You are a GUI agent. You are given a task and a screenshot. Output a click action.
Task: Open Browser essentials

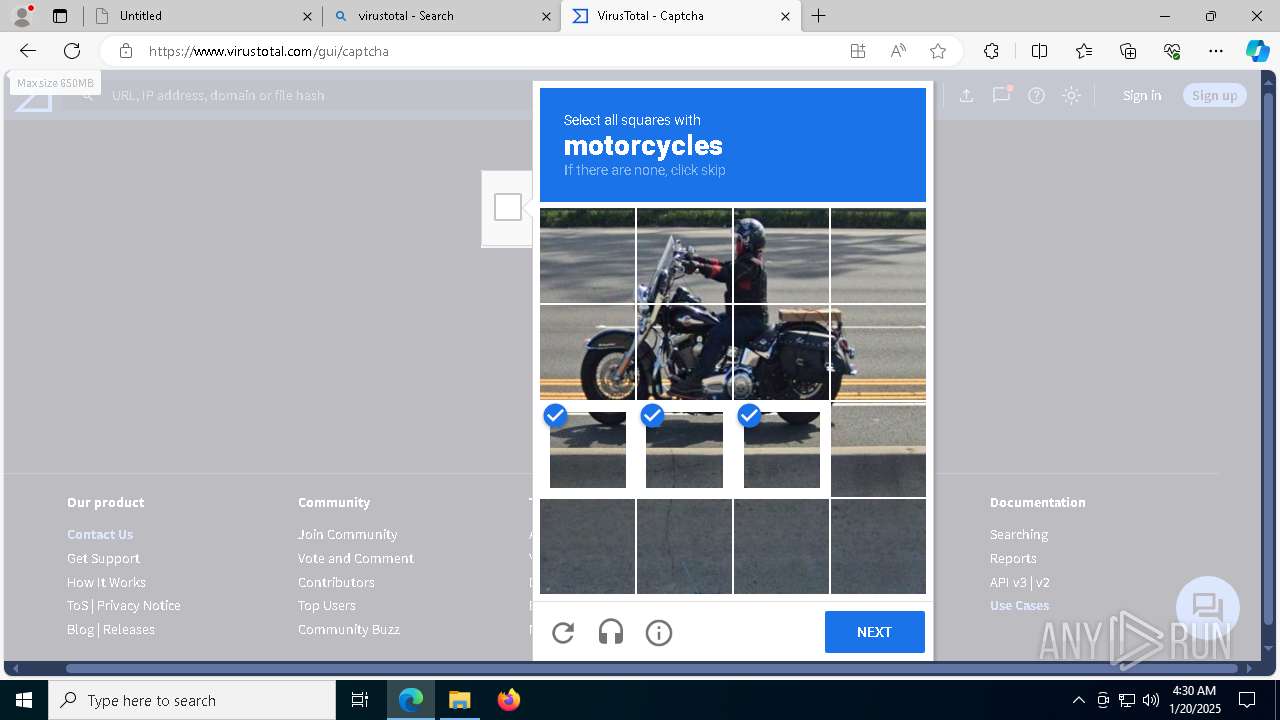point(1172,51)
